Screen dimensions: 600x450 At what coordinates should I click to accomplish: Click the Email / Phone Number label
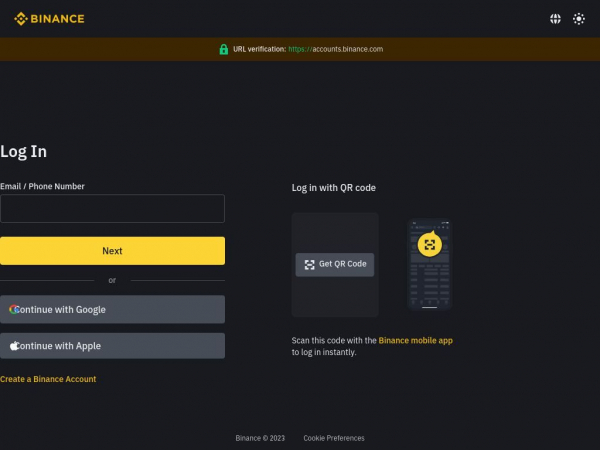42,186
